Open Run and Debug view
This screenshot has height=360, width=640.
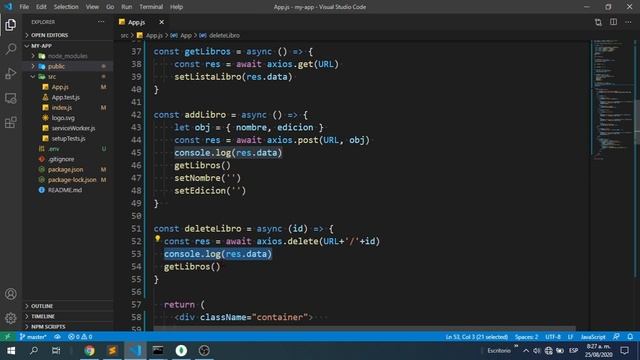click(x=11, y=73)
